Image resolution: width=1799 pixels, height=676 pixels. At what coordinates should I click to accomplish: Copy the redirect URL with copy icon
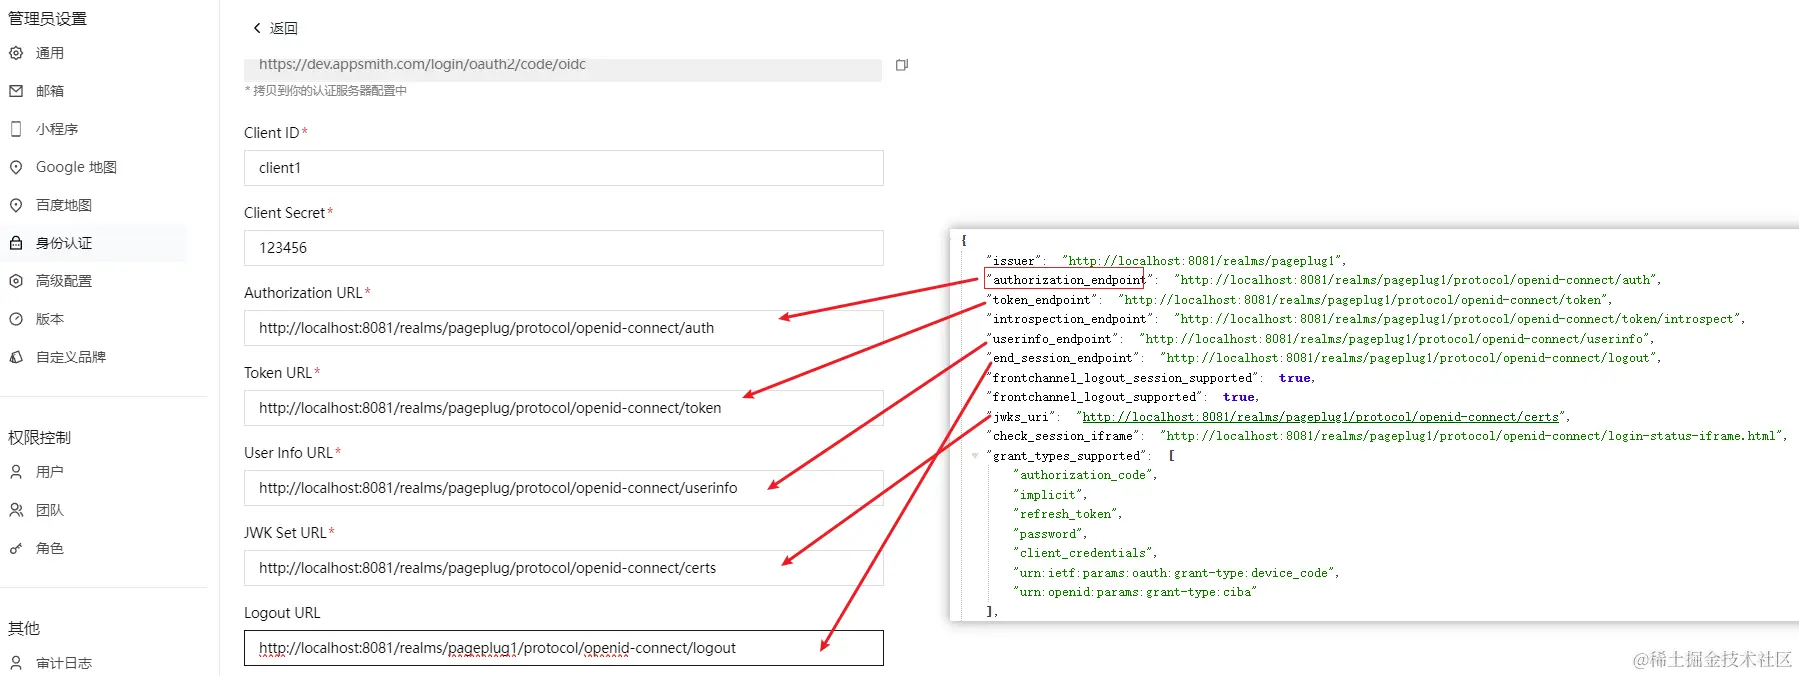902,65
